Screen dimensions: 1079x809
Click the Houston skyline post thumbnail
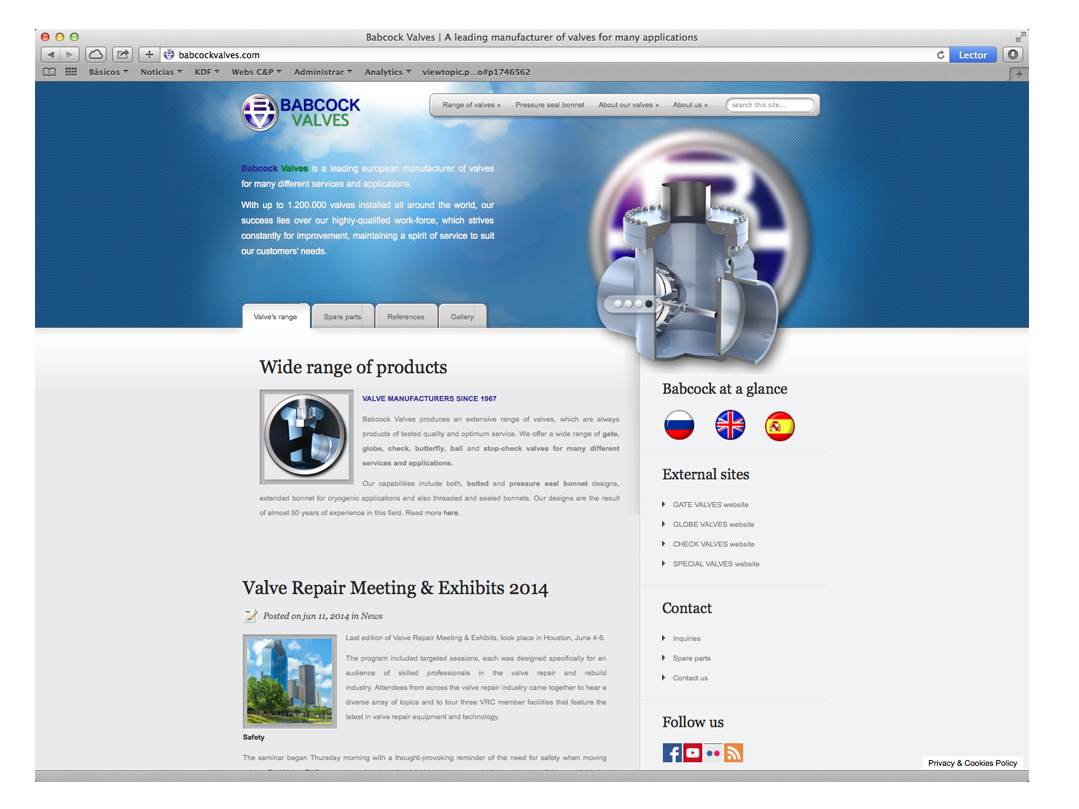click(x=290, y=681)
